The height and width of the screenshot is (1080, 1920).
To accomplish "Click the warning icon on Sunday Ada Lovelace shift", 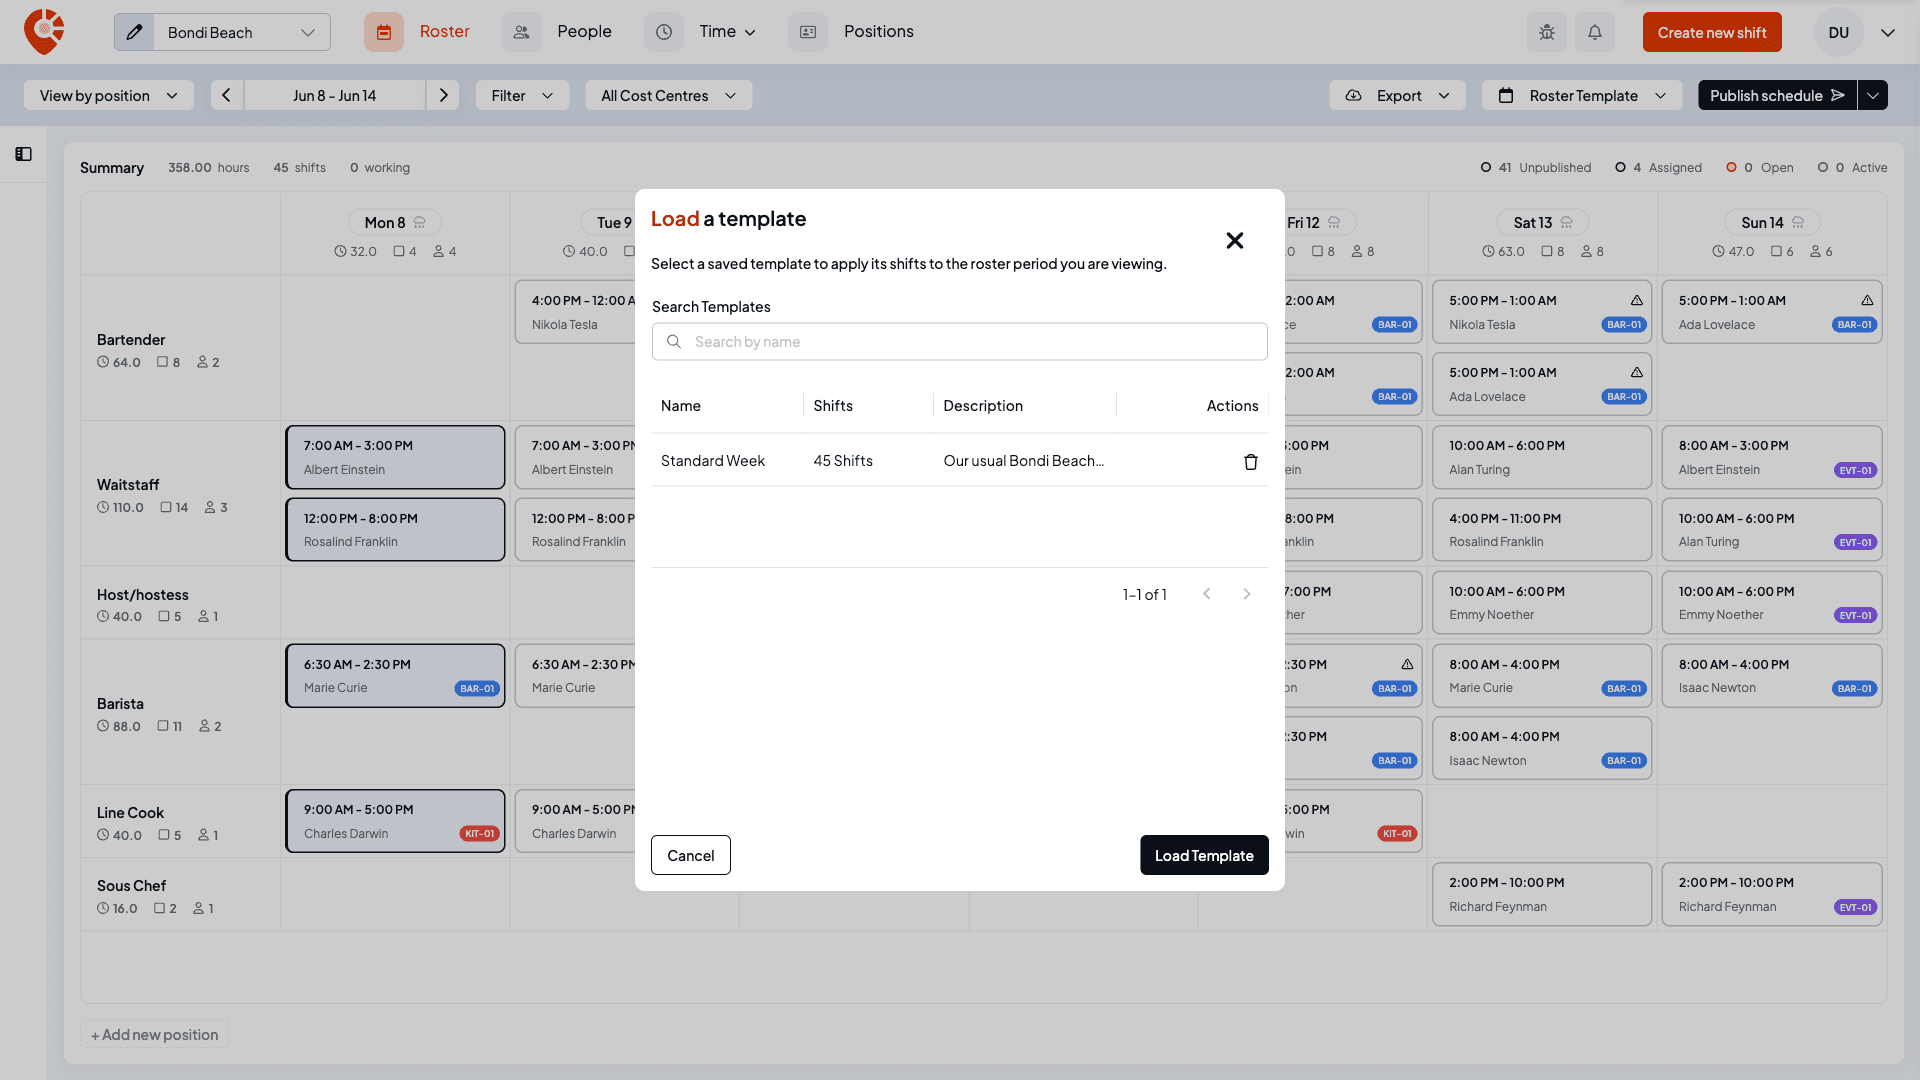I will (x=1866, y=300).
